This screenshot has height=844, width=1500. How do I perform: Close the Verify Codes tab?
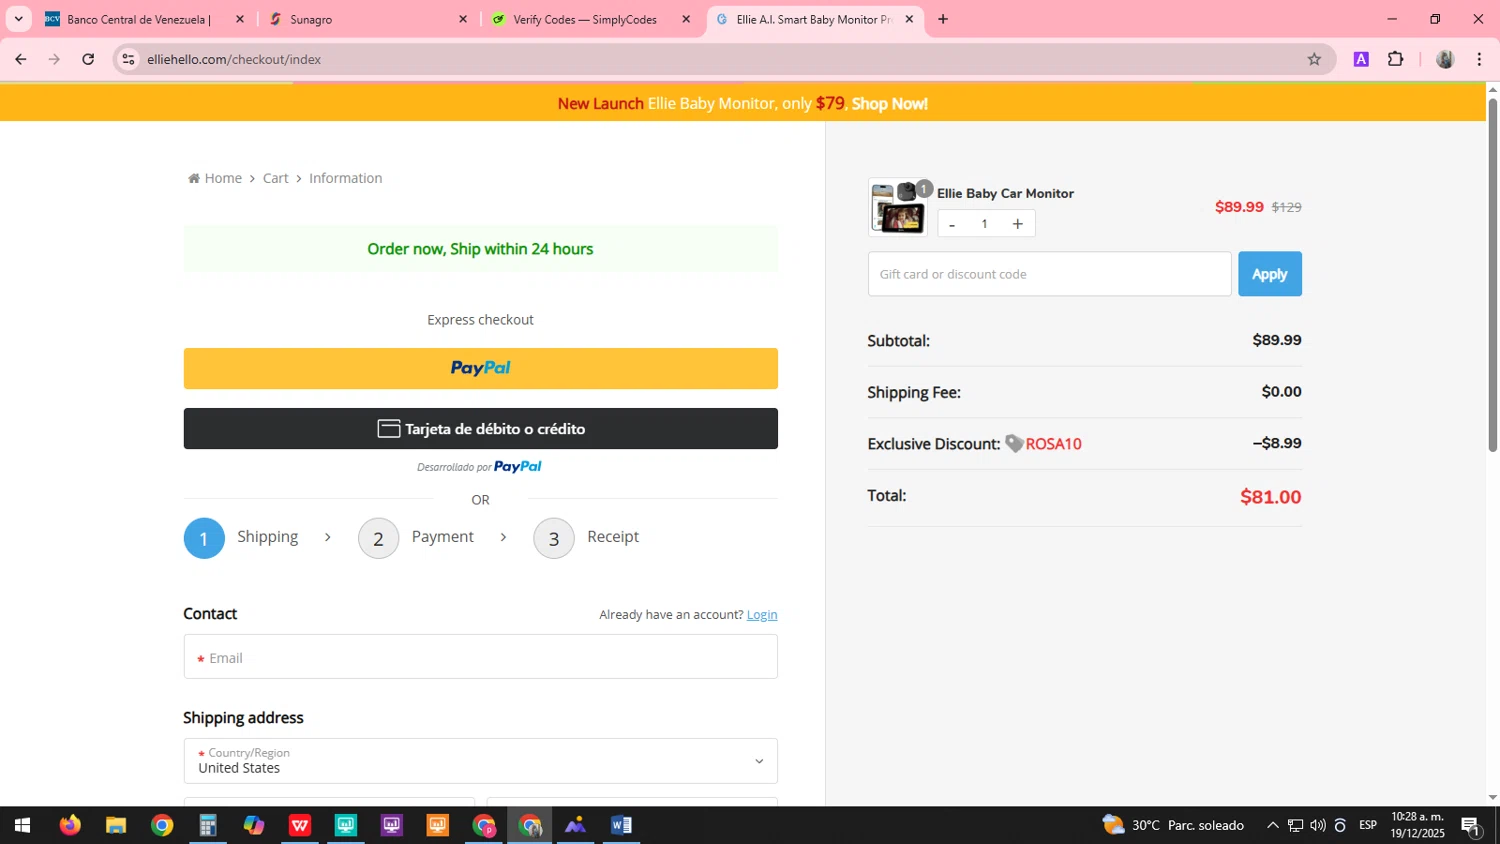pos(686,19)
